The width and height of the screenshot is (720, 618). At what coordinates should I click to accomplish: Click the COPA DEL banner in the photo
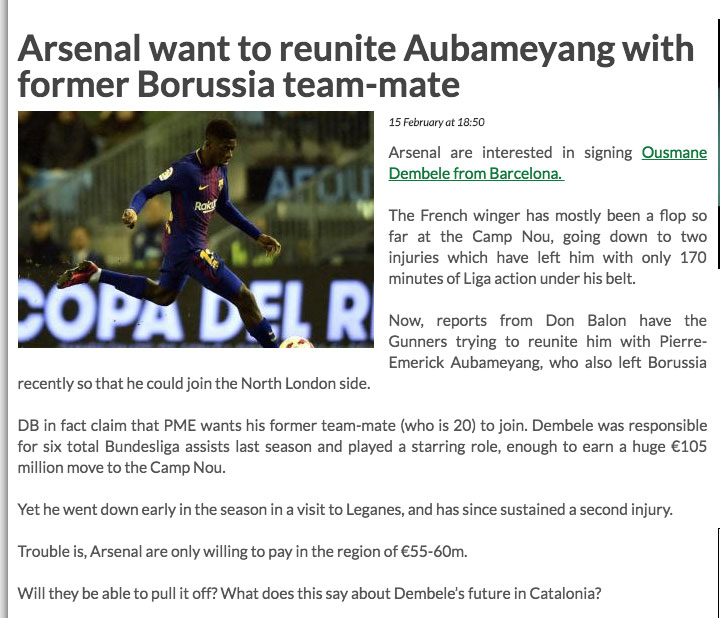point(196,310)
